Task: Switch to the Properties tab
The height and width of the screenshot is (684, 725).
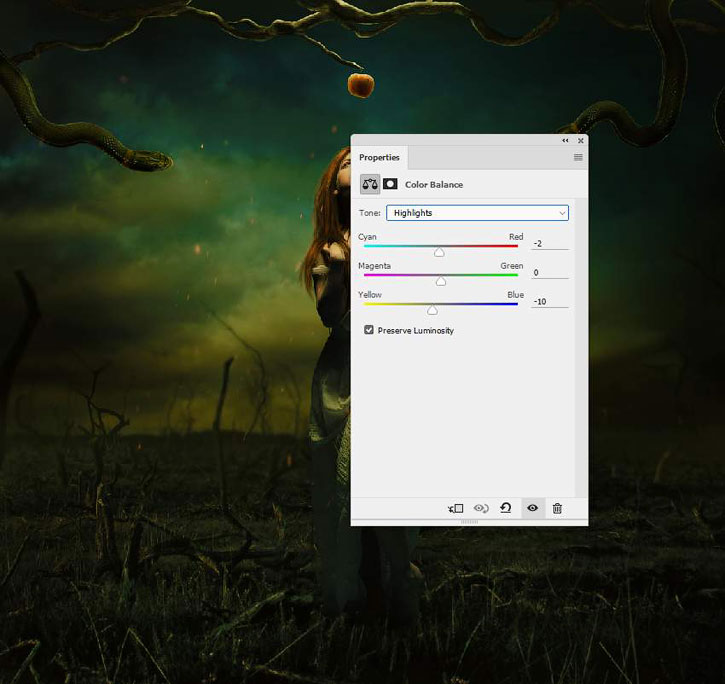Action: point(379,157)
